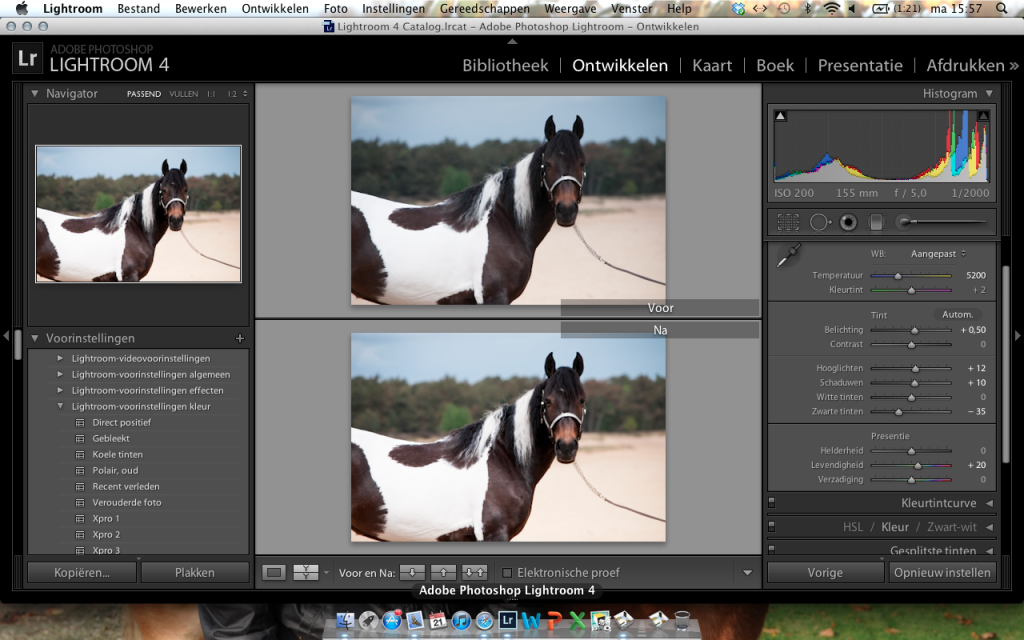Select the Crop Overlay tool
The height and width of the screenshot is (640, 1024).
(x=788, y=223)
